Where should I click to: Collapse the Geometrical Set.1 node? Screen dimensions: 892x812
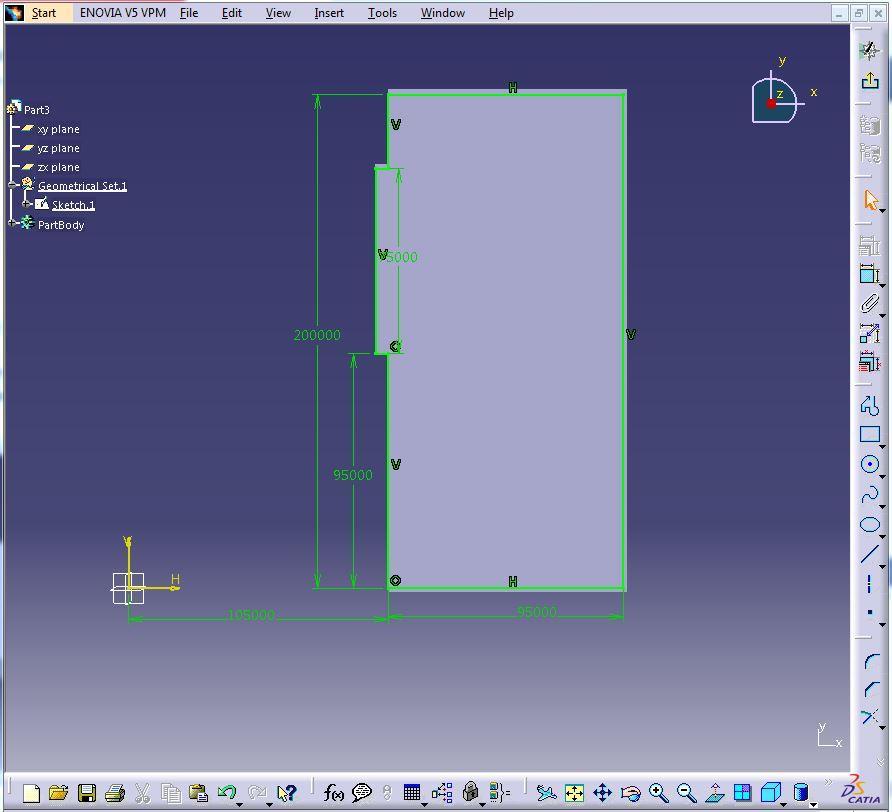(12, 185)
